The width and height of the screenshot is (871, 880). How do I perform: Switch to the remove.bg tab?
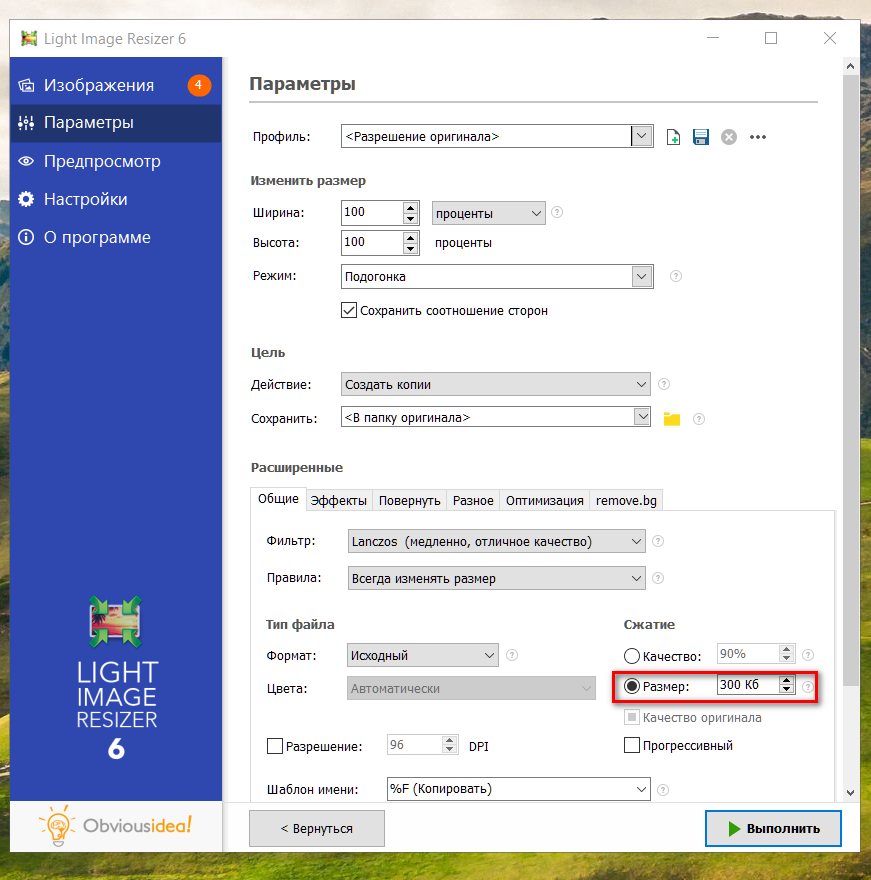tap(626, 501)
